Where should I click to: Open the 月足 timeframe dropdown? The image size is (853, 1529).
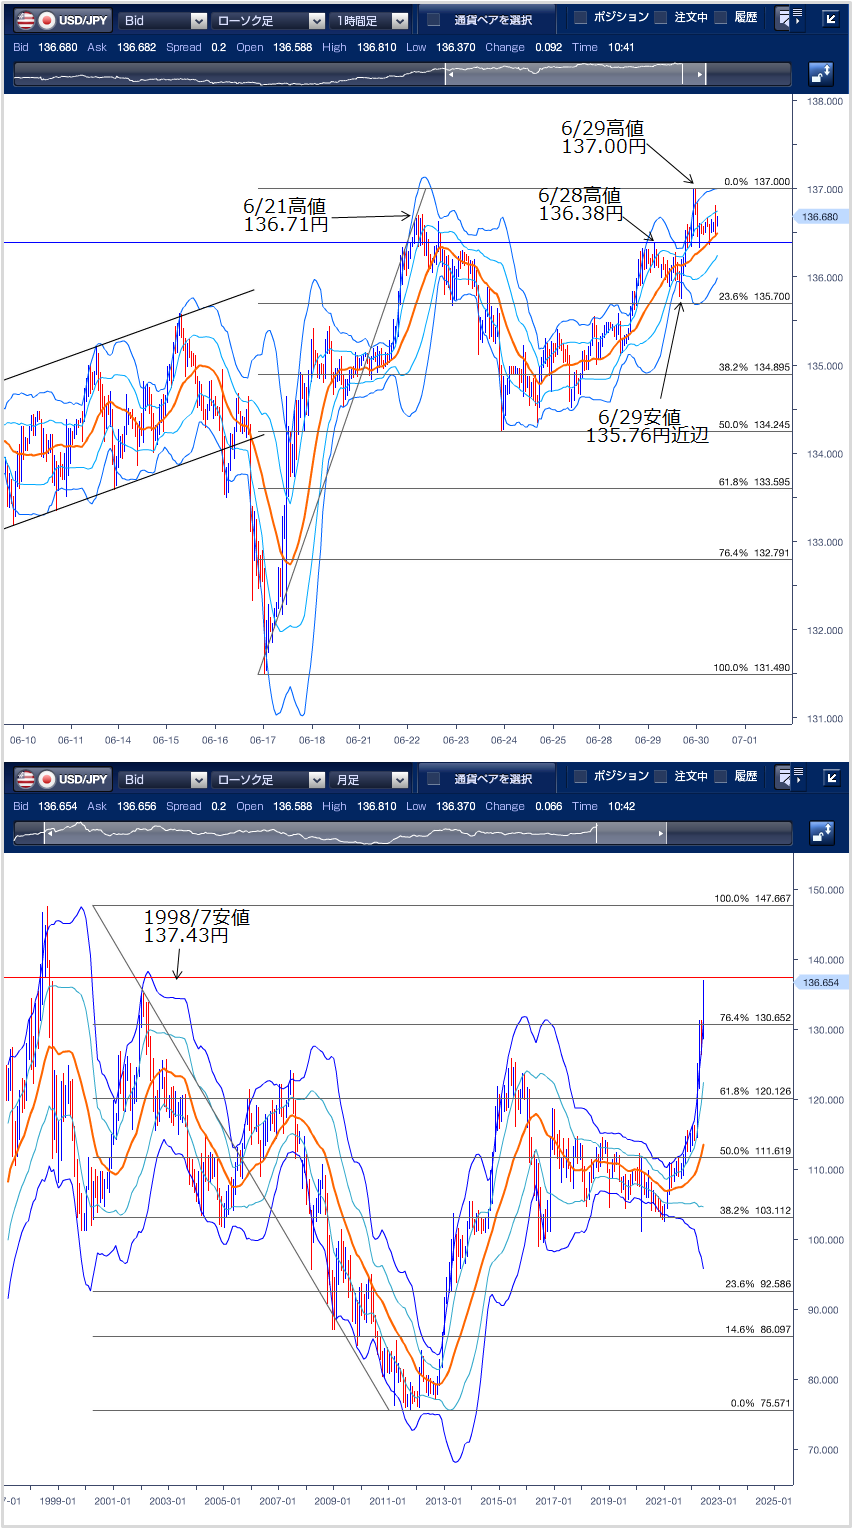pyautogui.click(x=370, y=779)
